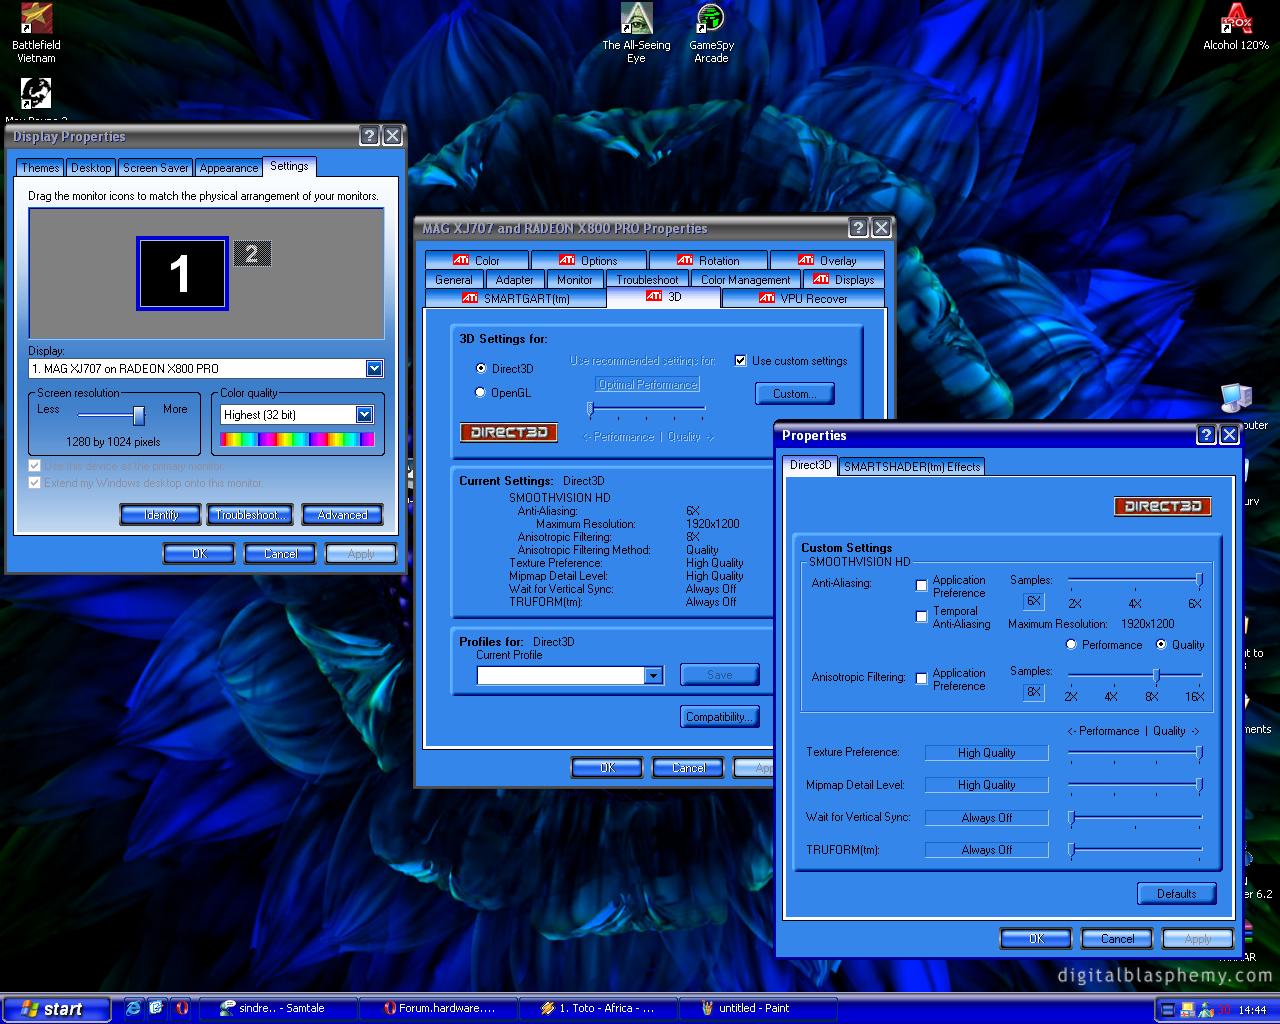
Task: Adjust Anti-Aliasing samples slider
Action: (x=1198, y=580)
